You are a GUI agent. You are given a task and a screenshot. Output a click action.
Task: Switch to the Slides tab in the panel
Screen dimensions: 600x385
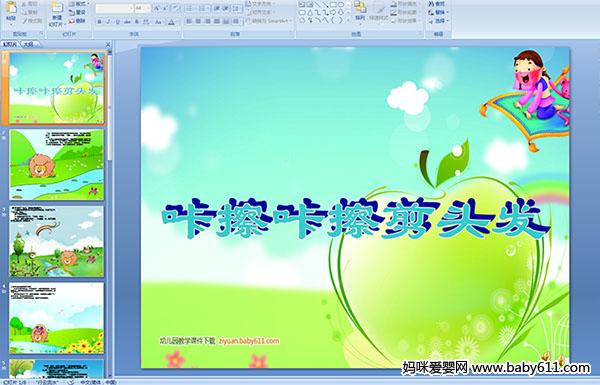tap(10, 44)
